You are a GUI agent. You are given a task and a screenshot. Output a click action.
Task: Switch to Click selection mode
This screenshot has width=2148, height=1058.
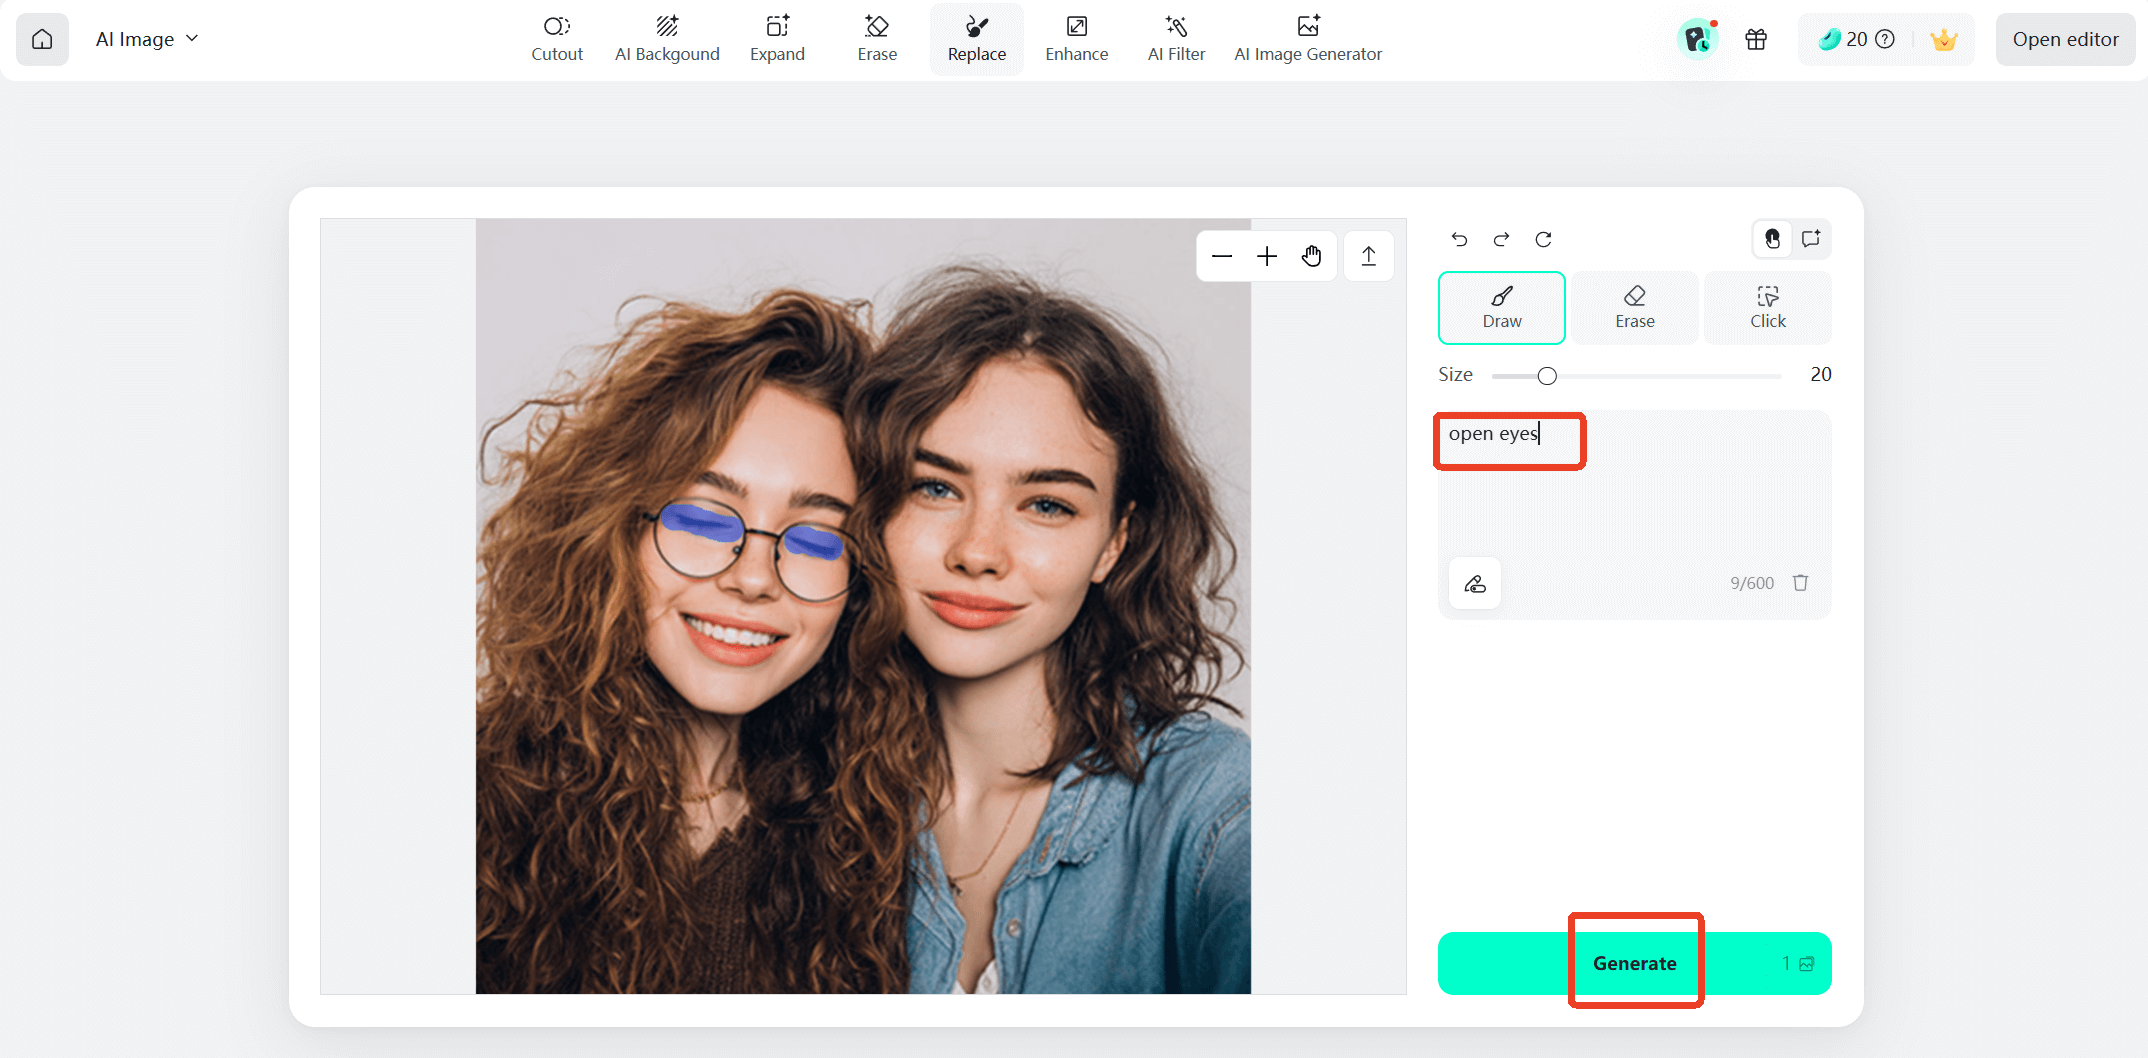1767,307
